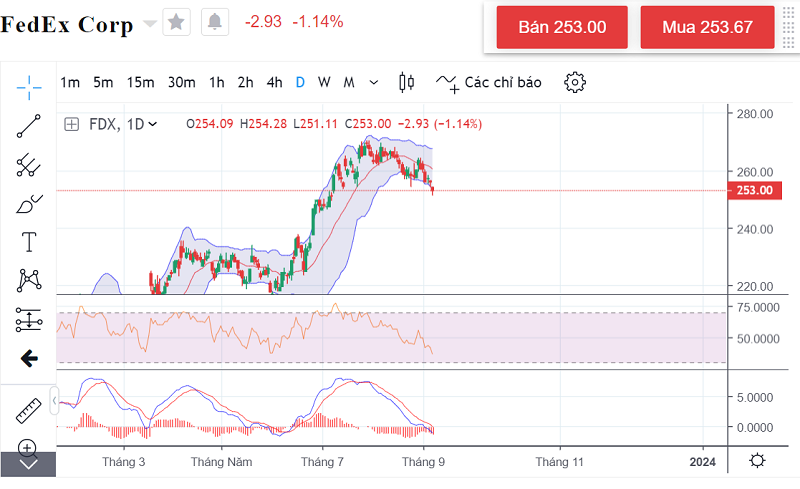
Task: Expand the FDX legend plus box
Action: pyautogui.click(x=71, y=125)
